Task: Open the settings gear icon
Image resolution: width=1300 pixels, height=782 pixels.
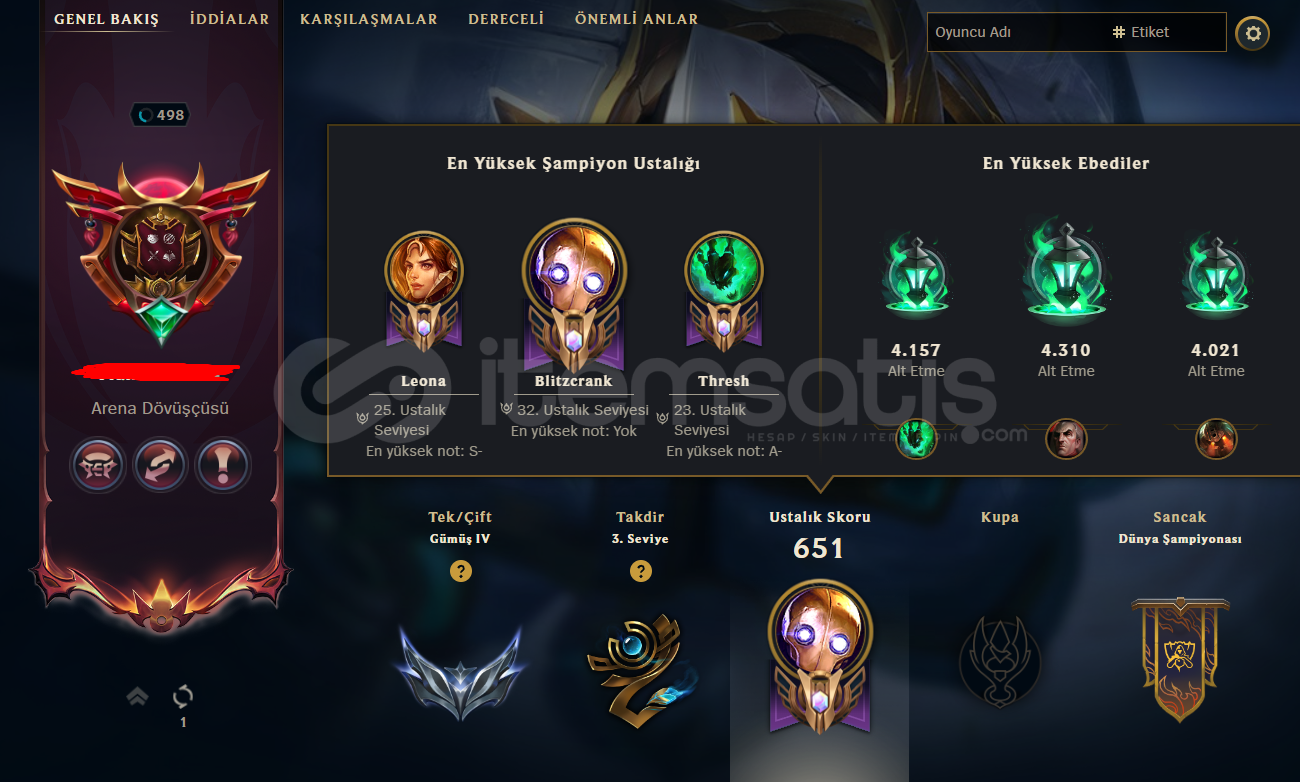Action: [x=1253, y=34]
